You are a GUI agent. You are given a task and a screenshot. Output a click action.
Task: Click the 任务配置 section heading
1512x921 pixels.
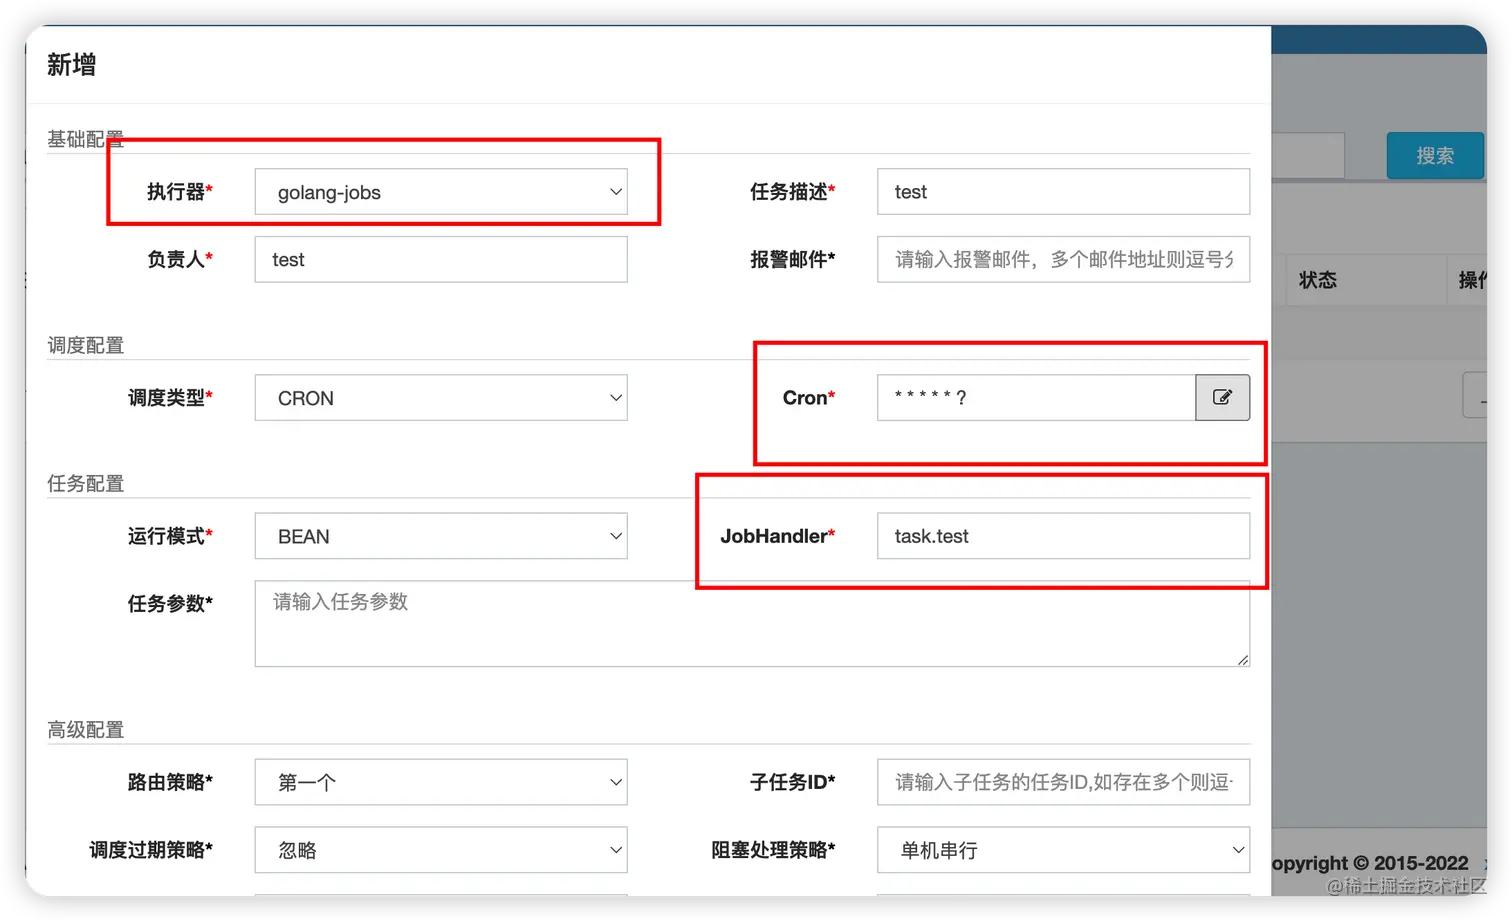86,484
